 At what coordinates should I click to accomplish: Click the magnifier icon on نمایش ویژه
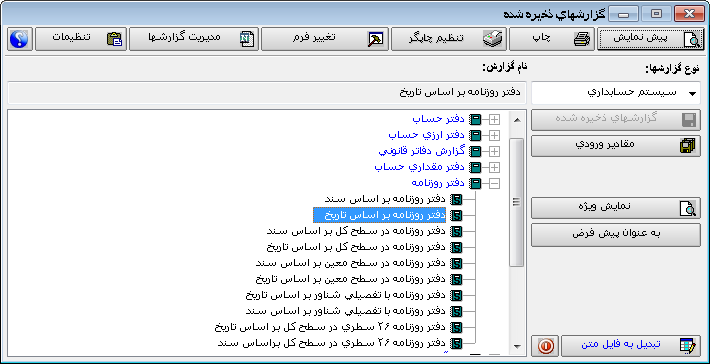(687, 208)
